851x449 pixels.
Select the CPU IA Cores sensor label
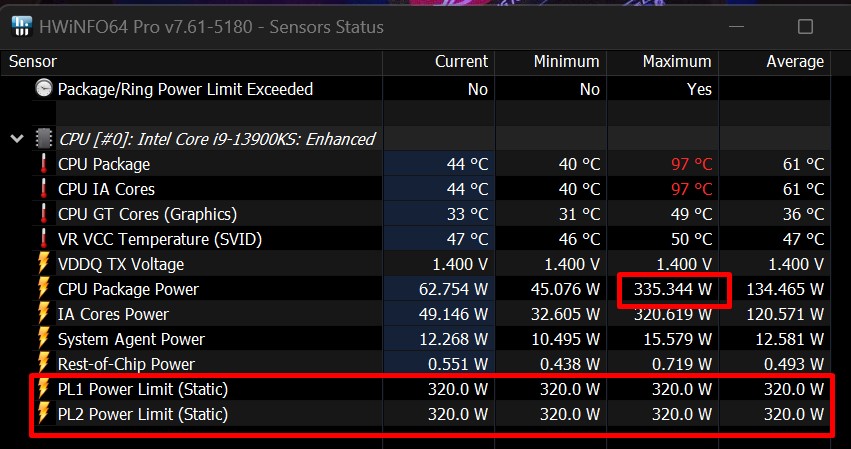tap(106, 189)
